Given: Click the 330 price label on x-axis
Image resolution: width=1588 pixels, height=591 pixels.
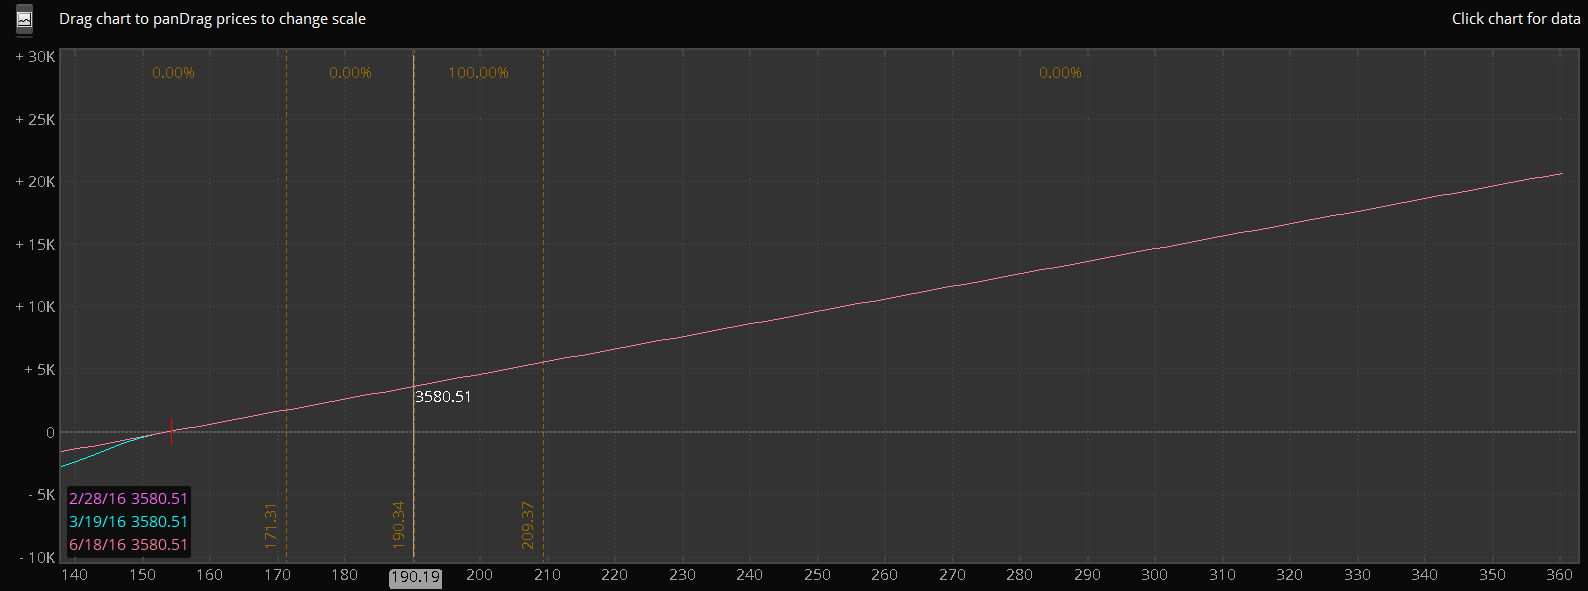Looking at the screenshot, I should pos(1357,575).
